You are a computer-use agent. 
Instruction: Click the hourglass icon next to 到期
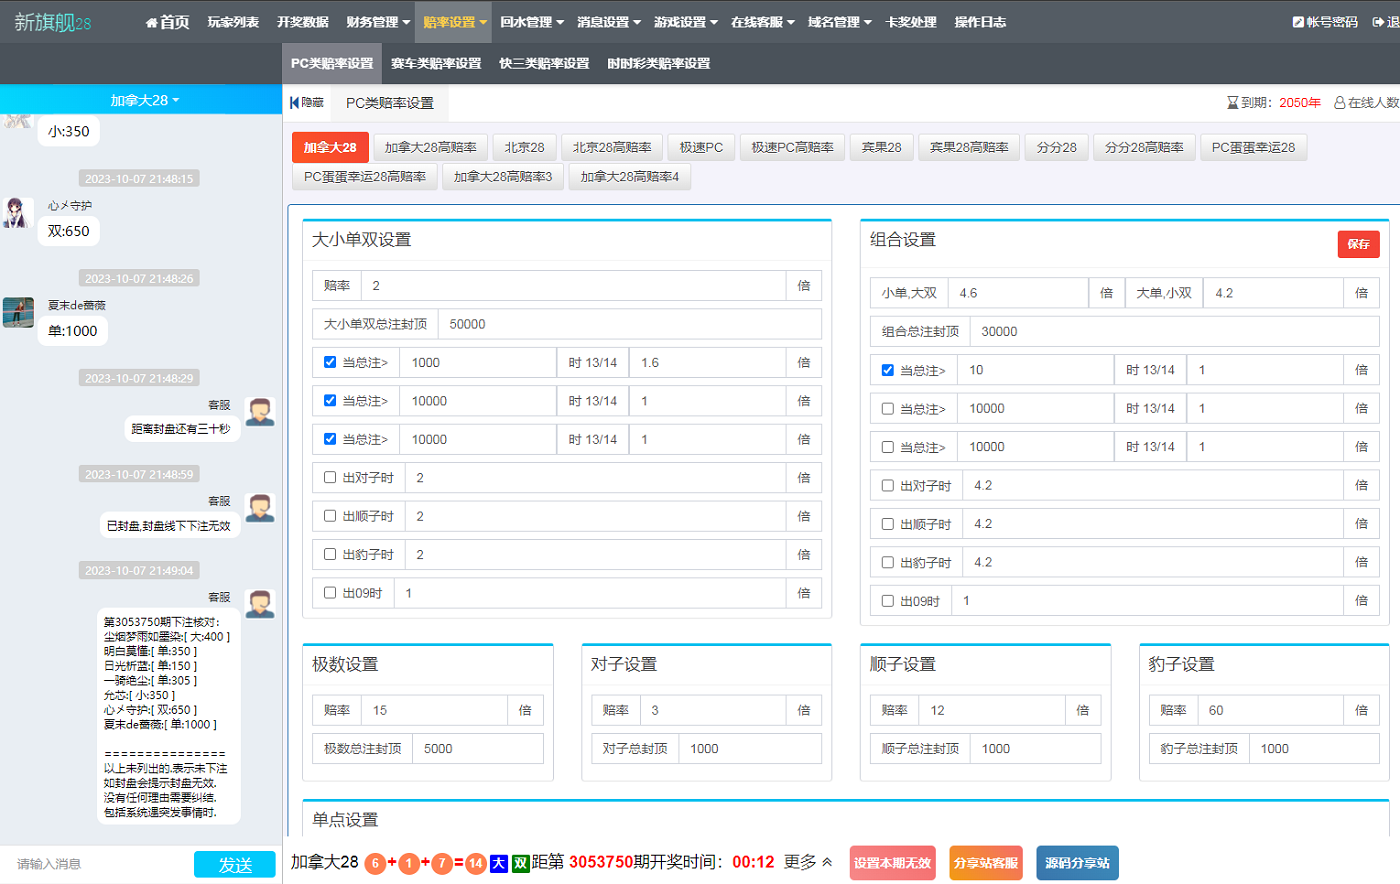click(x=1232, y=102)
